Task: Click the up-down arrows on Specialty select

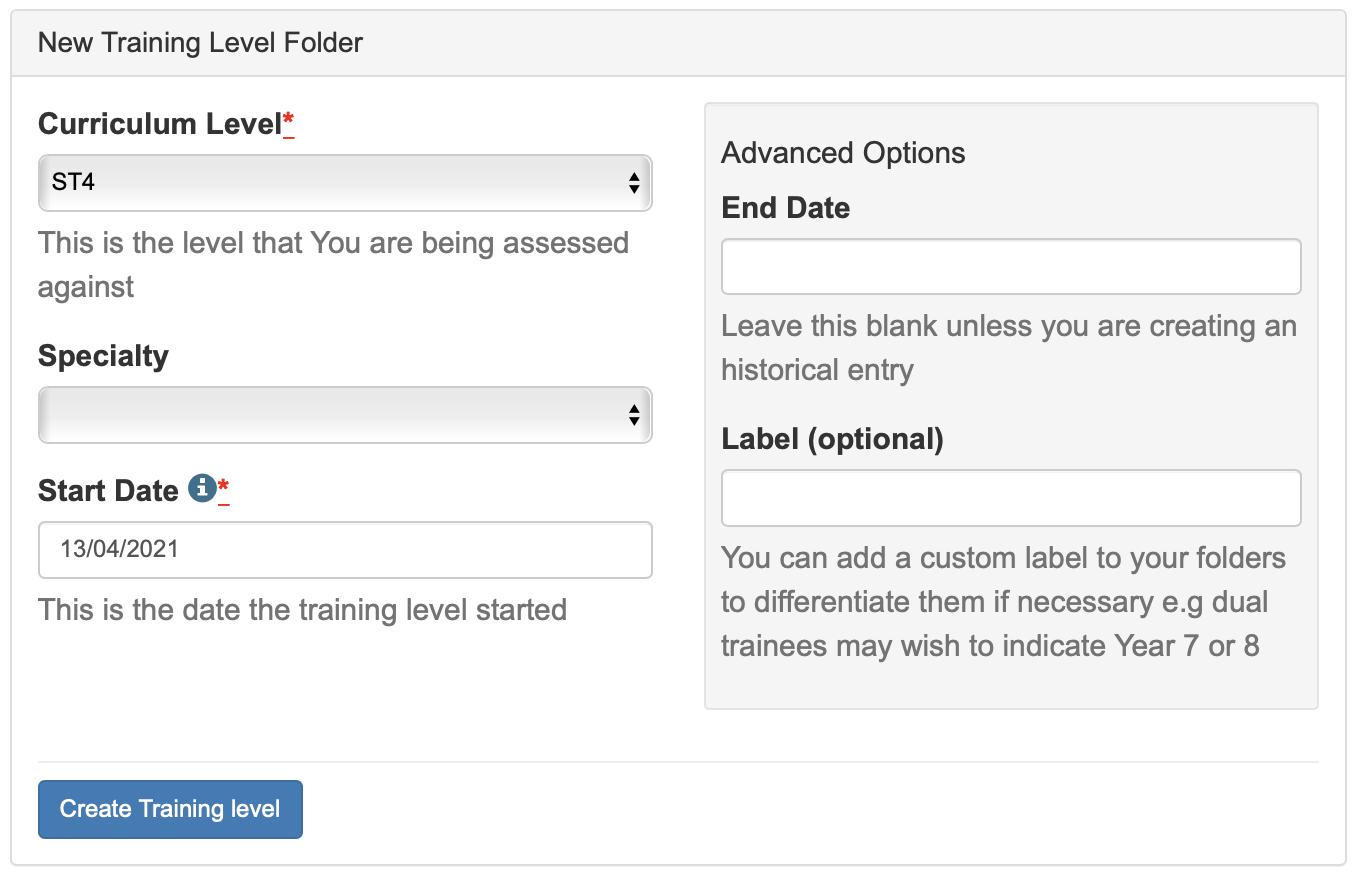Action: point(634,415)
